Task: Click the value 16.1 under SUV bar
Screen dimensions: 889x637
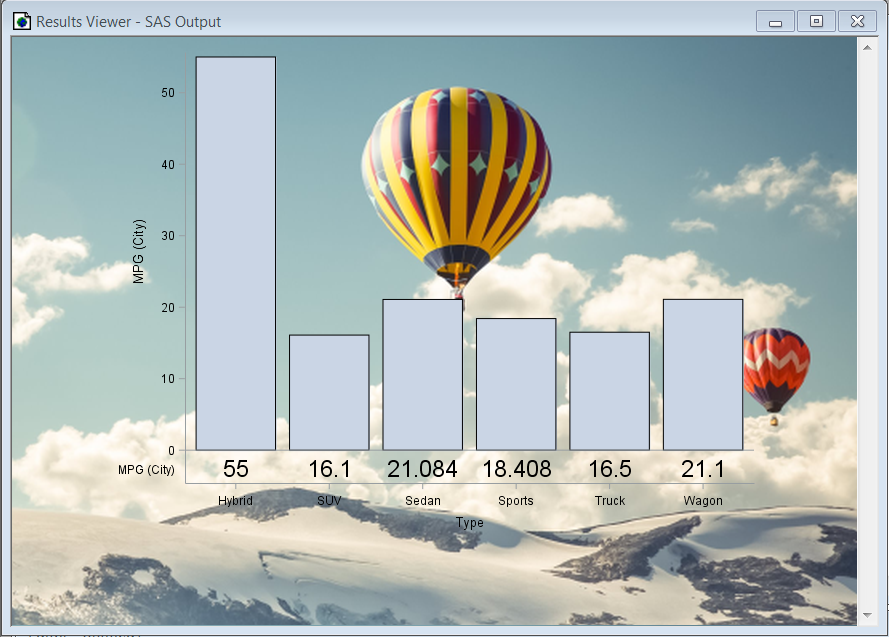Action: (329, 469)
